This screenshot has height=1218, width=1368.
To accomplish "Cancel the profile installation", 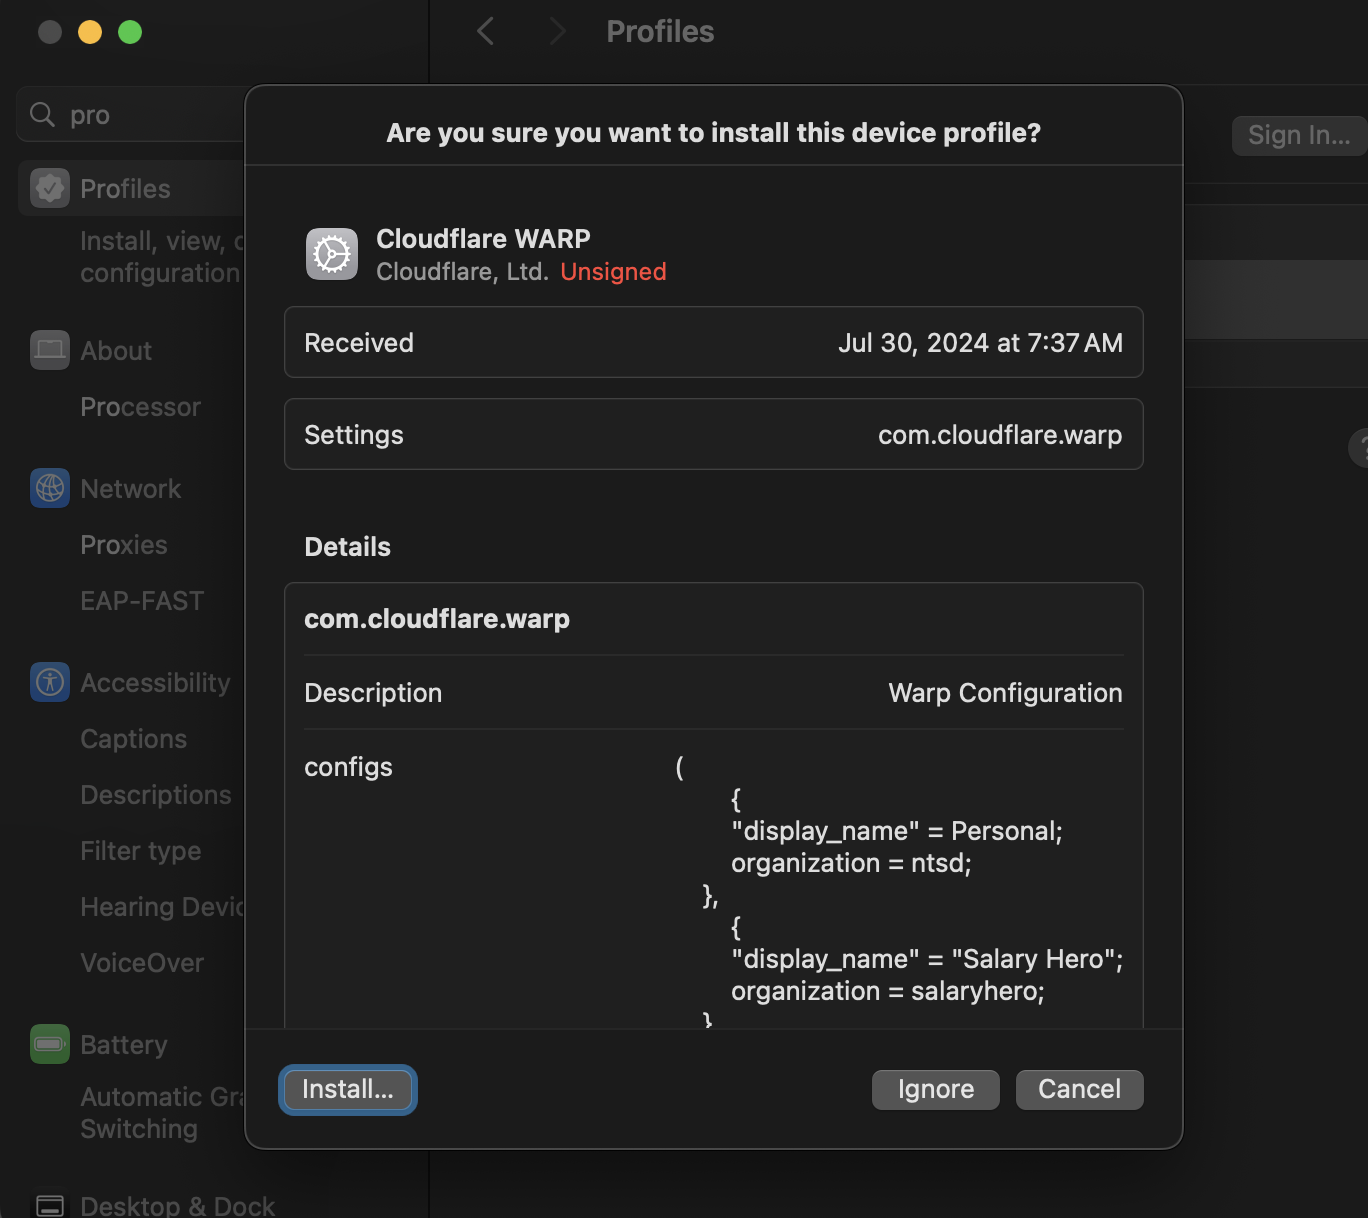I will pos(1079,1089).
